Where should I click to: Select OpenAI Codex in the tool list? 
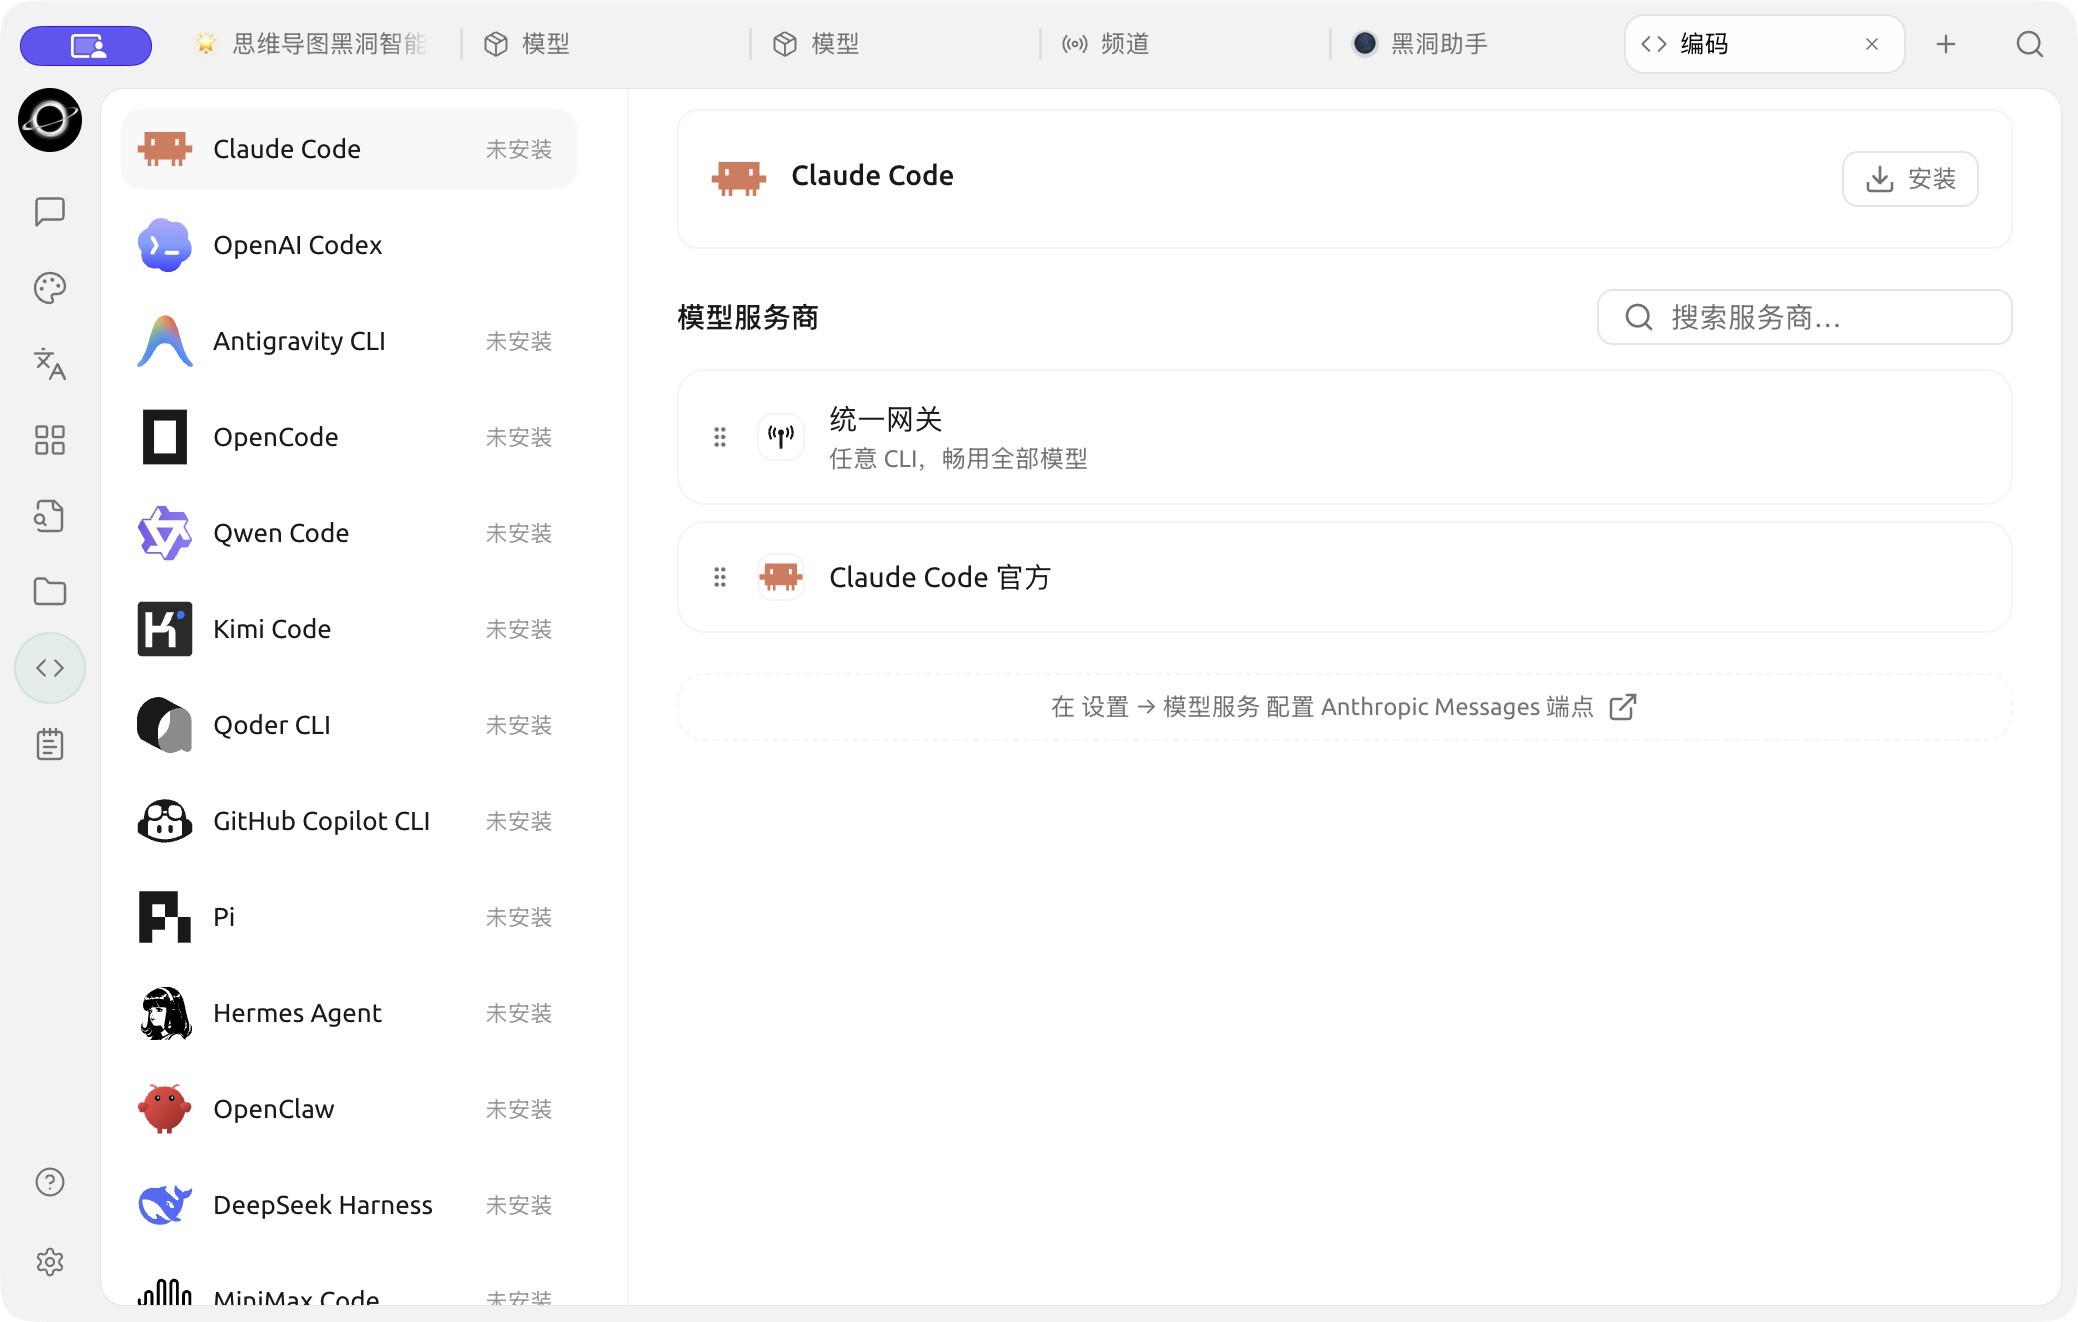coord(348,245)
